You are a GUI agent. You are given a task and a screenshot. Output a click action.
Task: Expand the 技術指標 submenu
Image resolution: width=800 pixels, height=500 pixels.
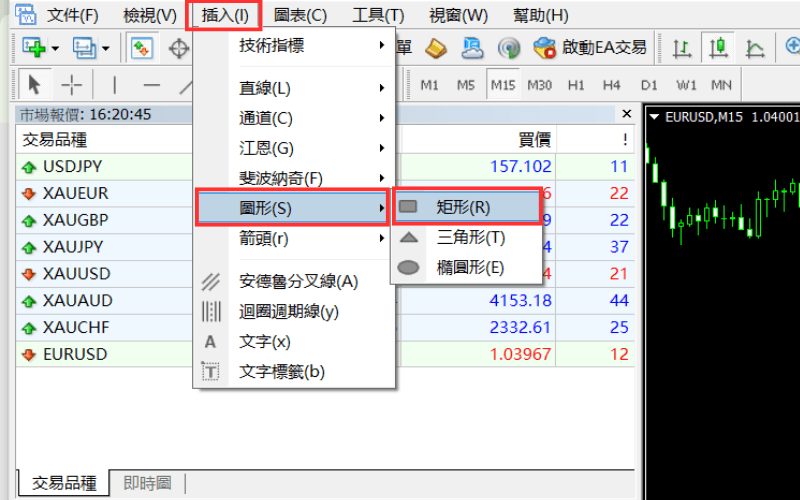(290, 45)
